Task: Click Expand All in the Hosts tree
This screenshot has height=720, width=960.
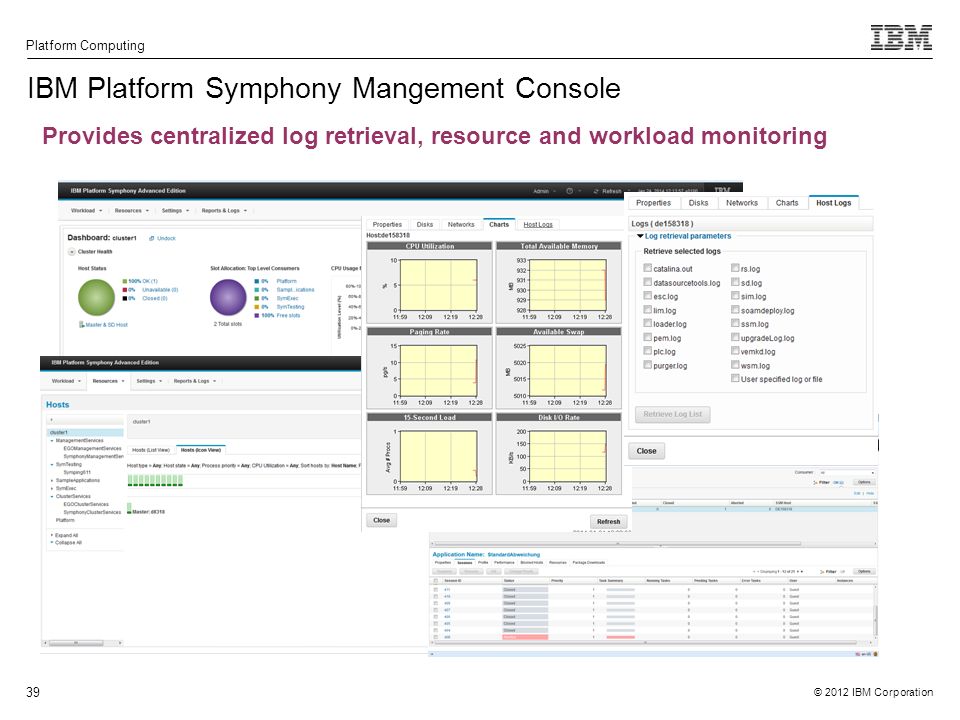Action: click(66, 535)
